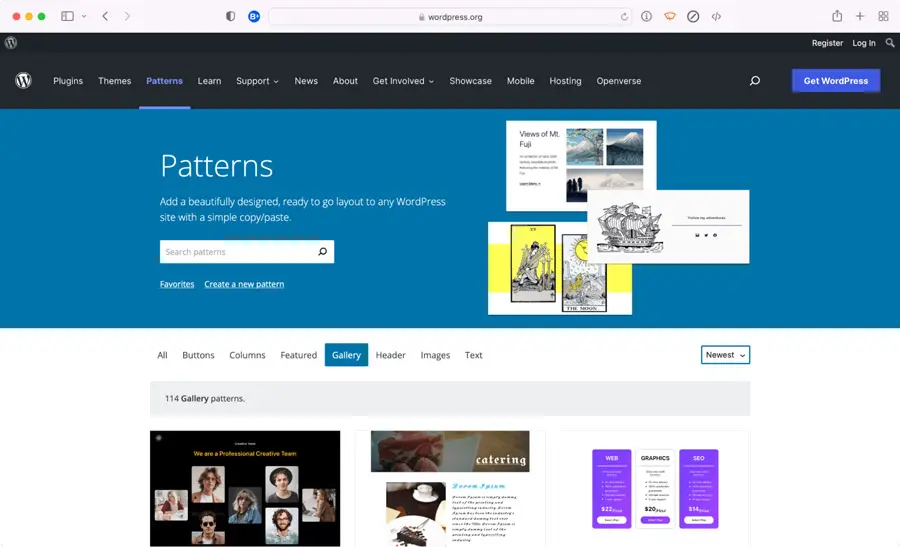
Task: Follow the Favorites link
Action: pyautogui.click(x=177, y=284)
